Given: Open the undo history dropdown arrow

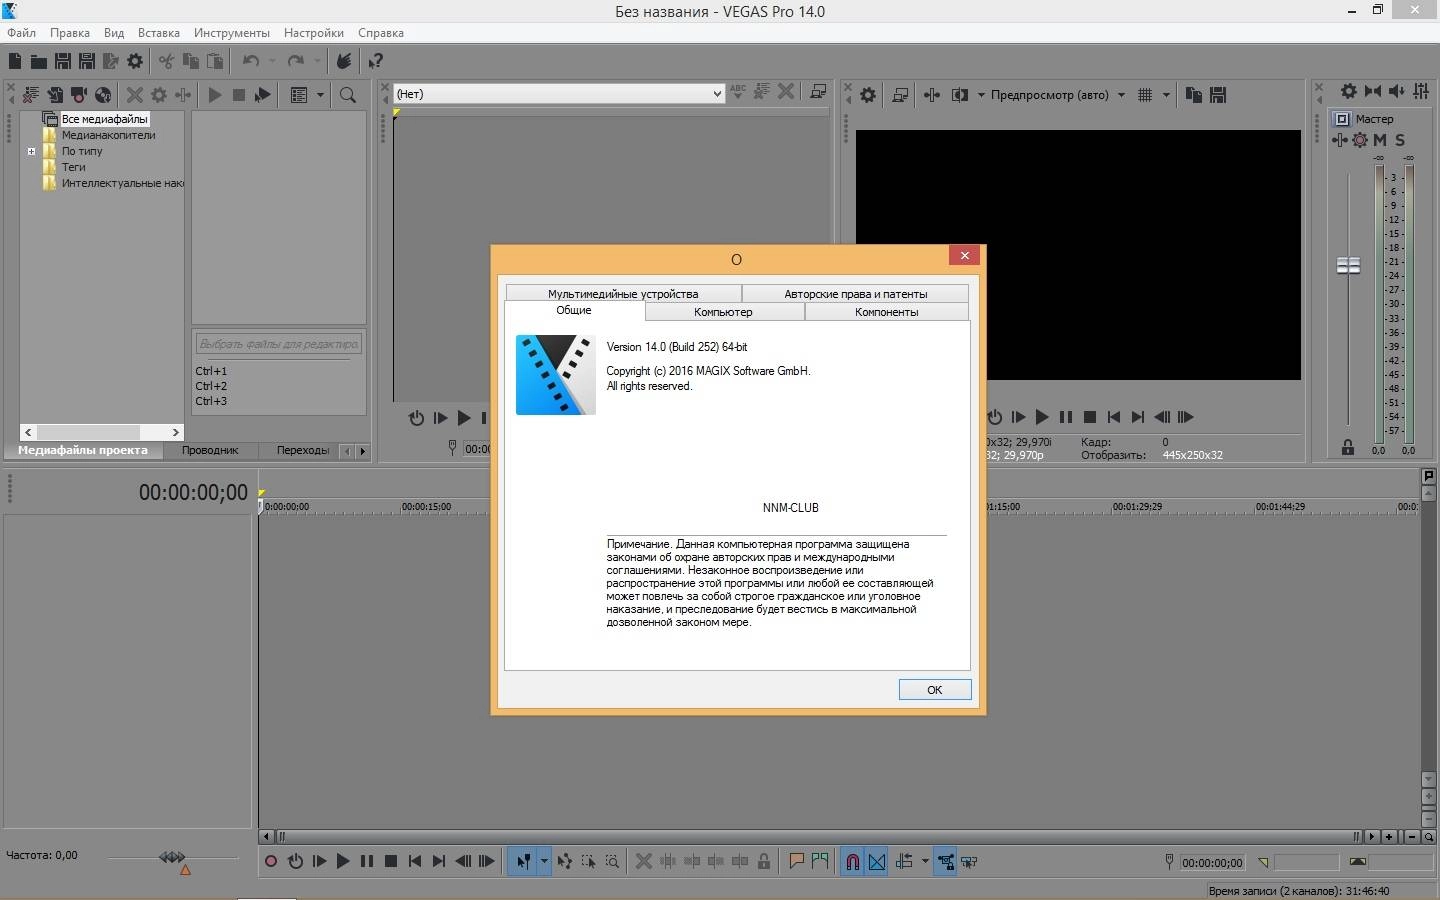Looking at the screenshot, I should [272, 61].
